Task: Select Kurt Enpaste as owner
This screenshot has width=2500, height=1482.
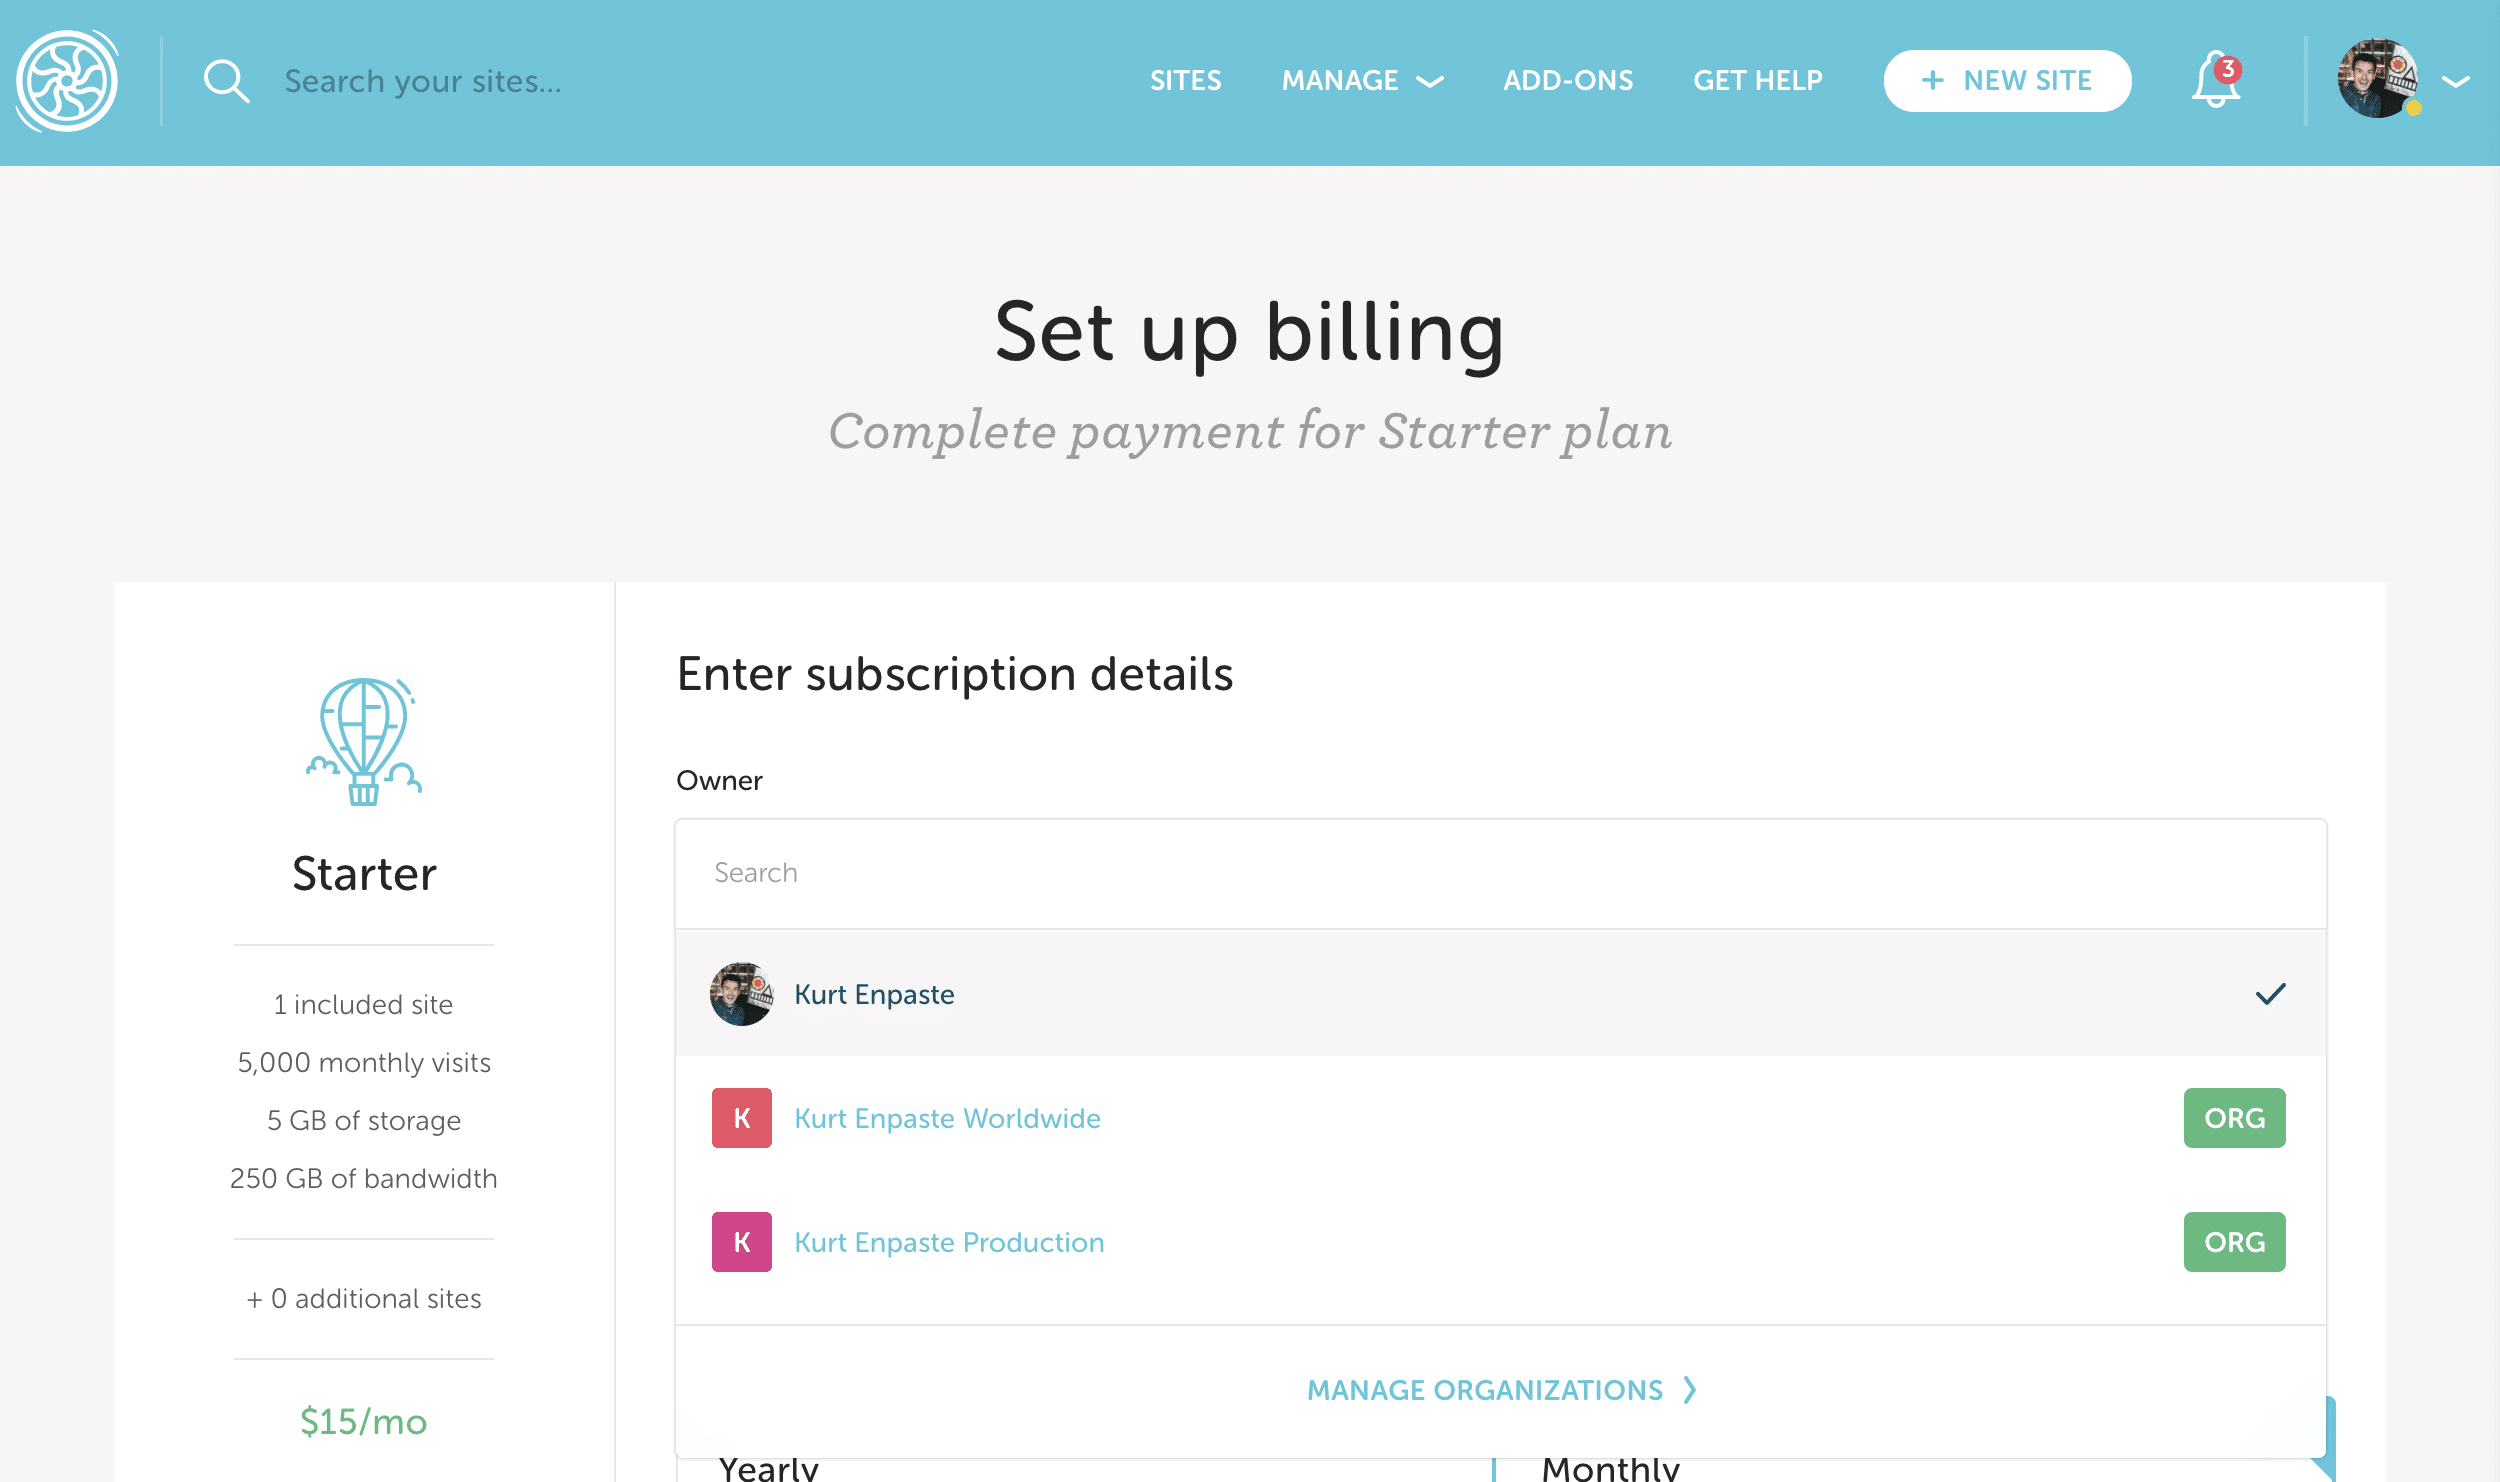Action: 875,994
